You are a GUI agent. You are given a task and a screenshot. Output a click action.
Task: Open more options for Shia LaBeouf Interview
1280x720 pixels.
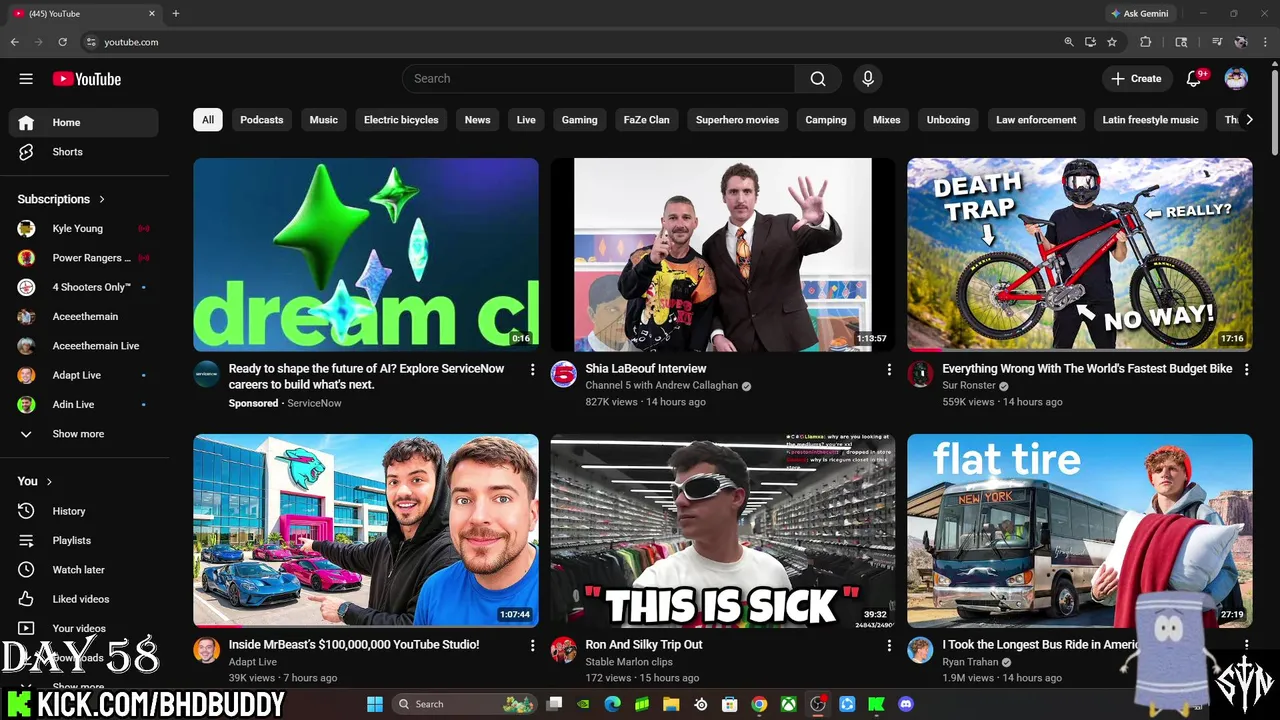tap(889, 370)
